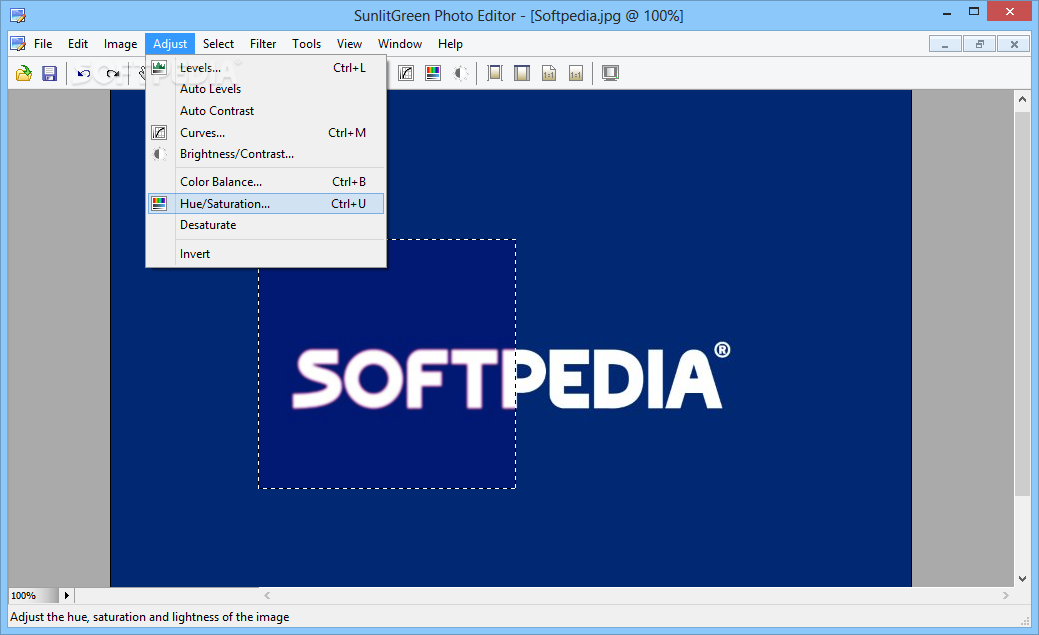
Task: Apply Auto Levels
Action: pos(266,89)
